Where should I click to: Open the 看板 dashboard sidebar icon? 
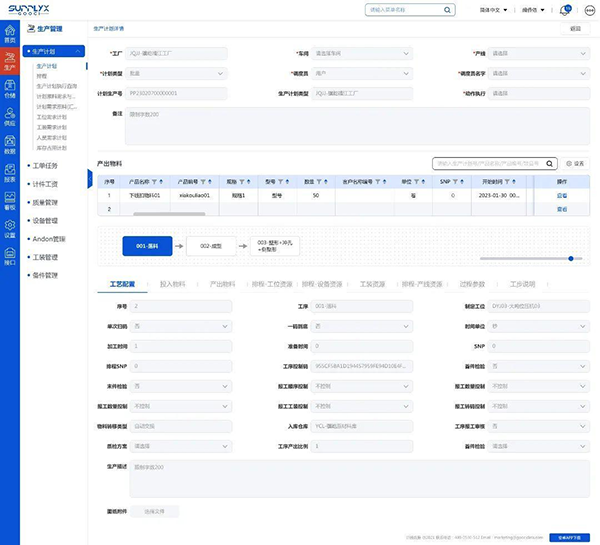[x=10, y=199]
